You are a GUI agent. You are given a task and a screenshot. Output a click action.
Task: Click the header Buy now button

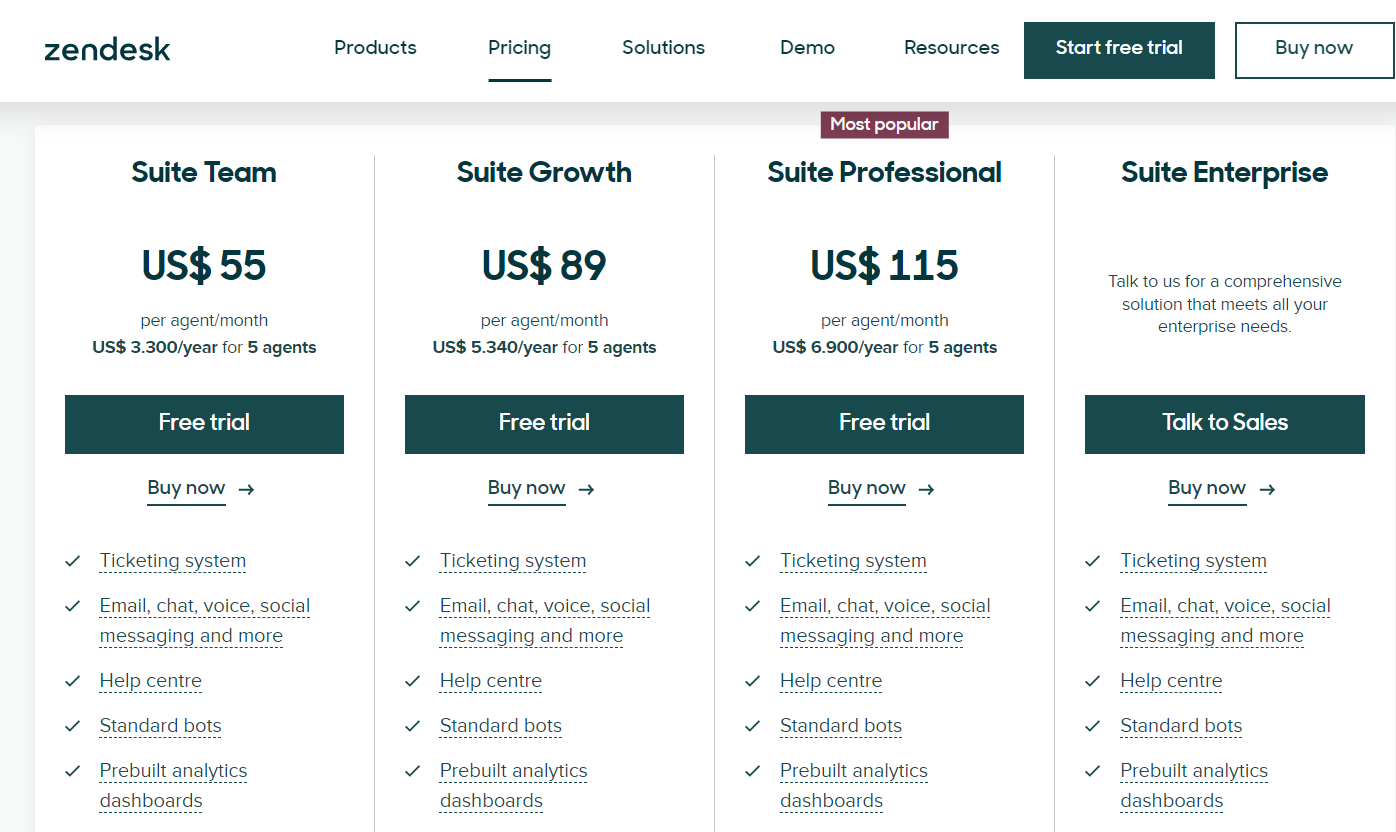[1313, 49]
